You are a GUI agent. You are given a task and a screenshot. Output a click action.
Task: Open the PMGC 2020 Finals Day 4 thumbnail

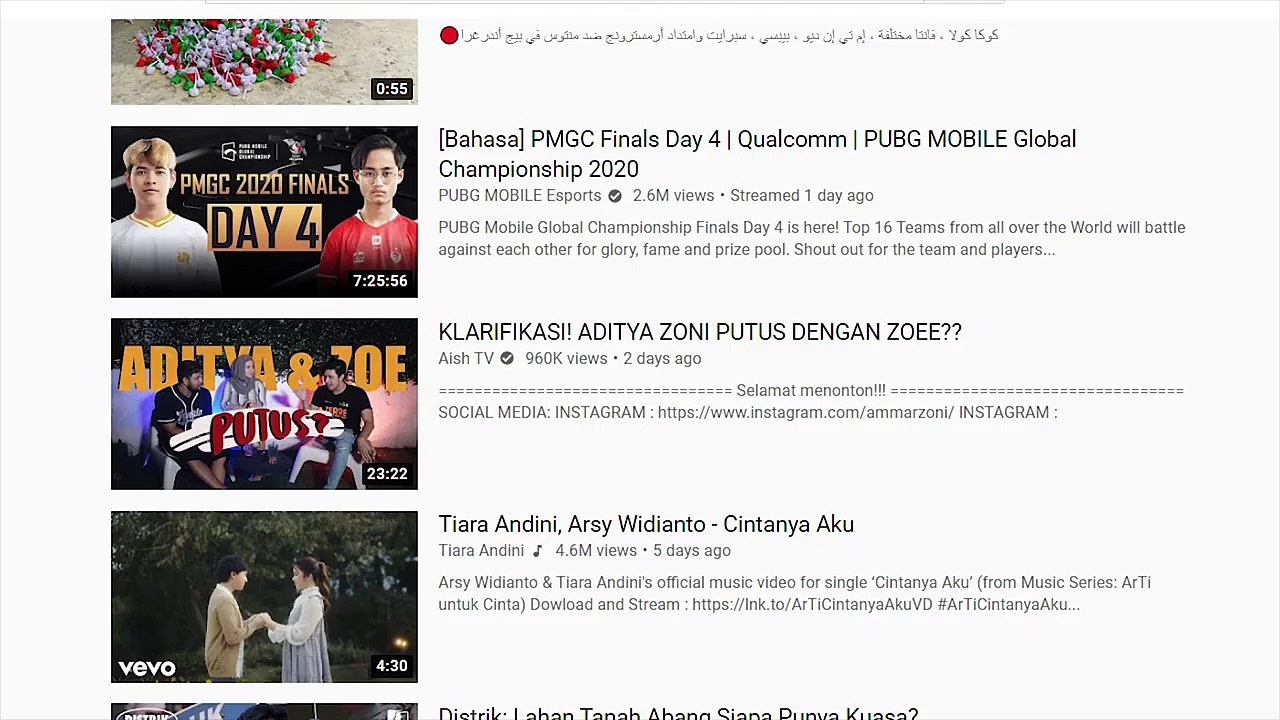click(264, 212)
